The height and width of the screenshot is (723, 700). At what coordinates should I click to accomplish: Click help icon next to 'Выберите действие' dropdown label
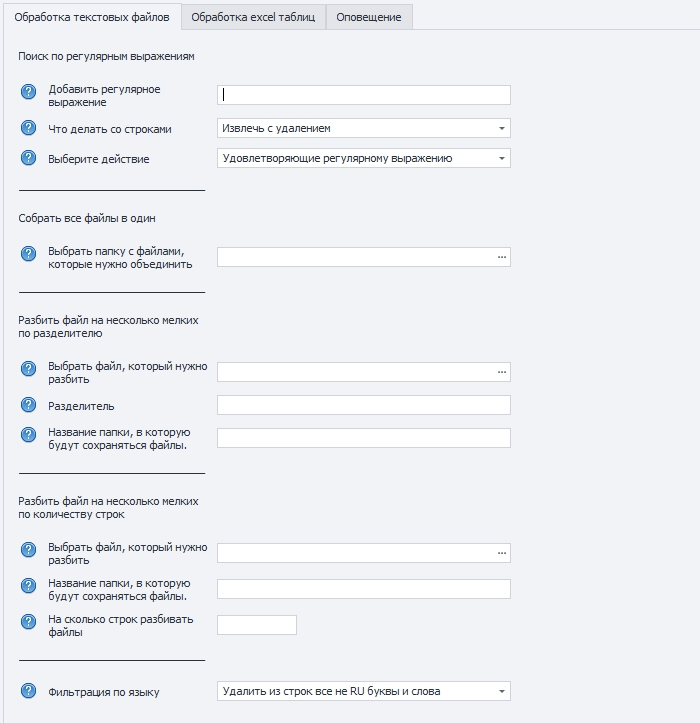[28, 158]
